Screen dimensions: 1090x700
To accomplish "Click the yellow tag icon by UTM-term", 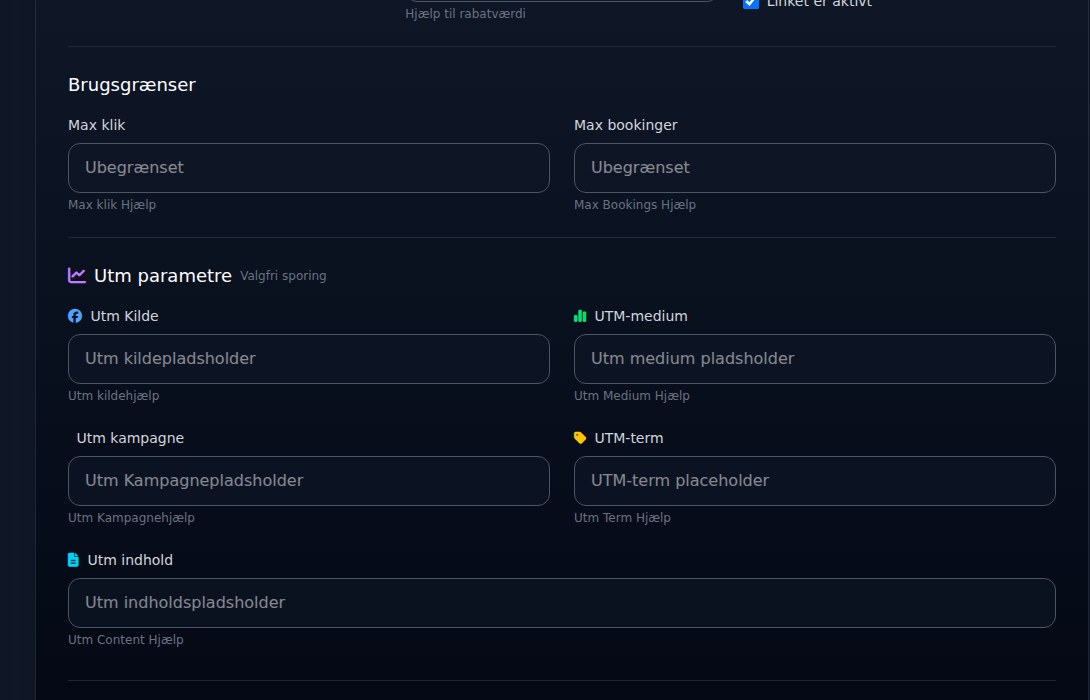I will click(x=580, y=438).
